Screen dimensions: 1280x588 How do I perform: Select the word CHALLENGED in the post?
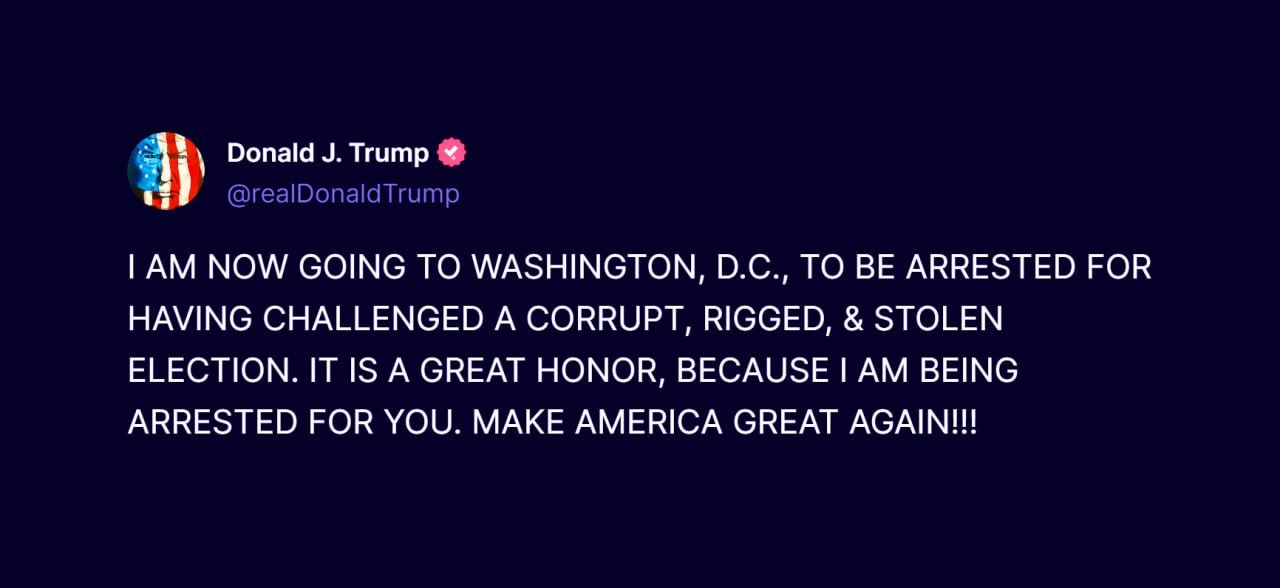click(x=371, y=319)
